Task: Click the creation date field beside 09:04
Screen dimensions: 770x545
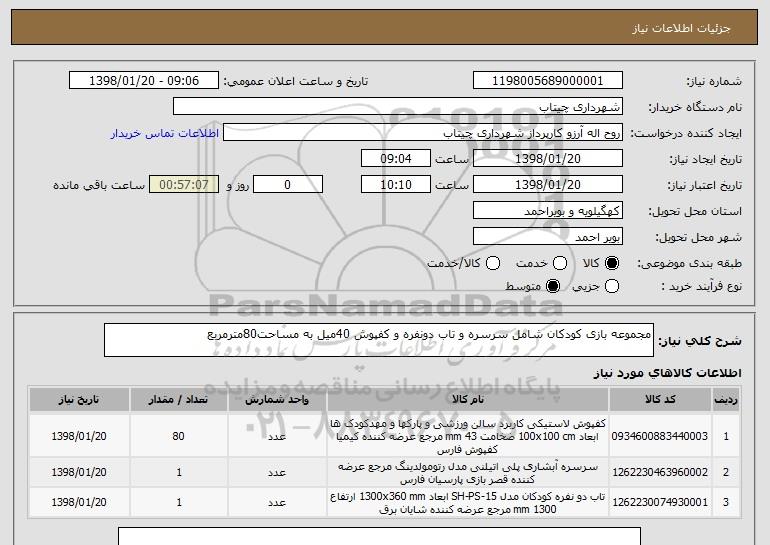Action: click(548, 159)
